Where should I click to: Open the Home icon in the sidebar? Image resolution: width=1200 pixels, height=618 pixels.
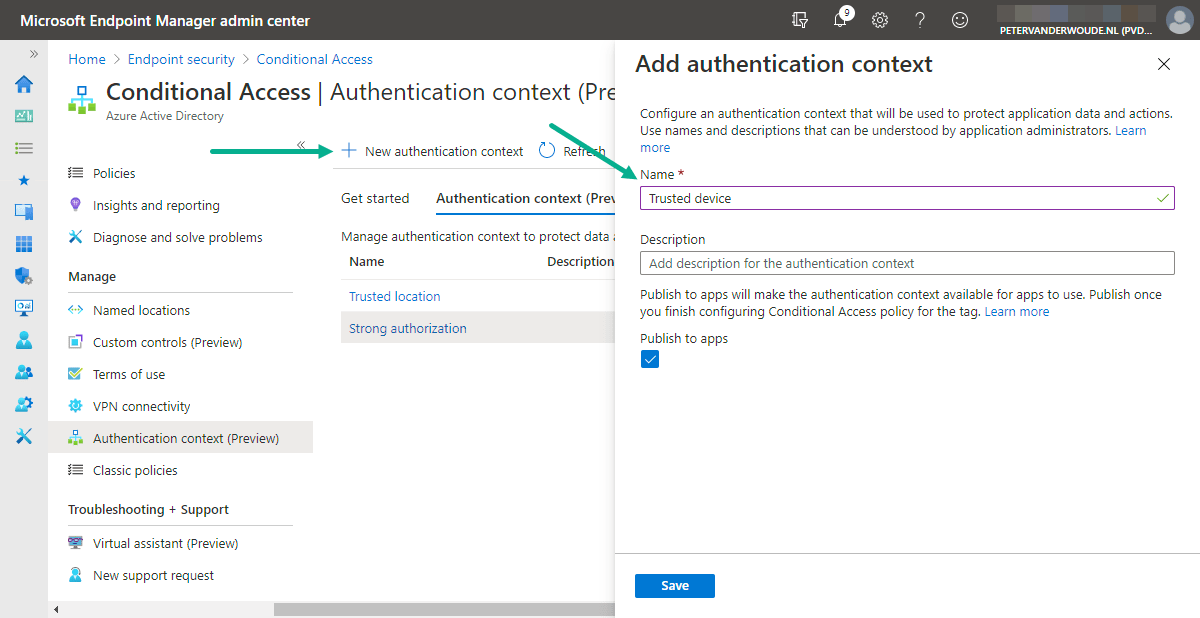(x=22, y=84)
